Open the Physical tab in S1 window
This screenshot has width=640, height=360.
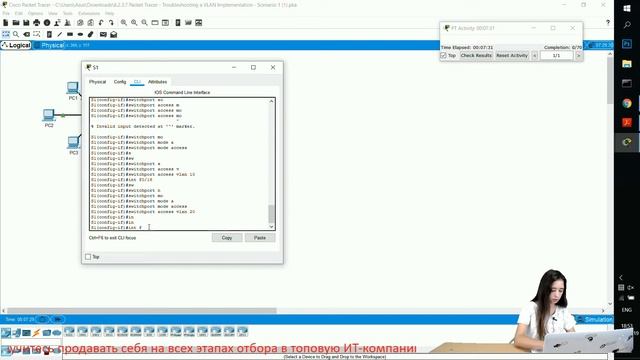pyautogui.click(x=98, y=82)
